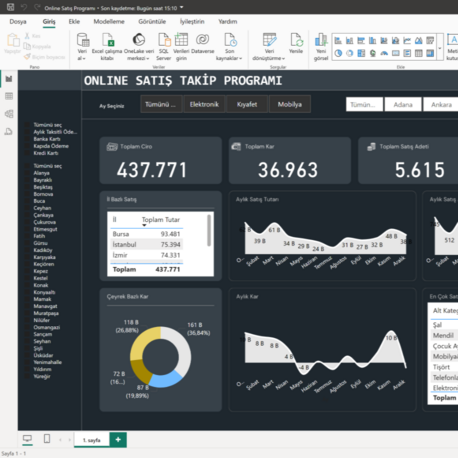Viewport: 458px width, 458px height.
Task: Open the Yardım ribbon tab
Action: (228, 22)
